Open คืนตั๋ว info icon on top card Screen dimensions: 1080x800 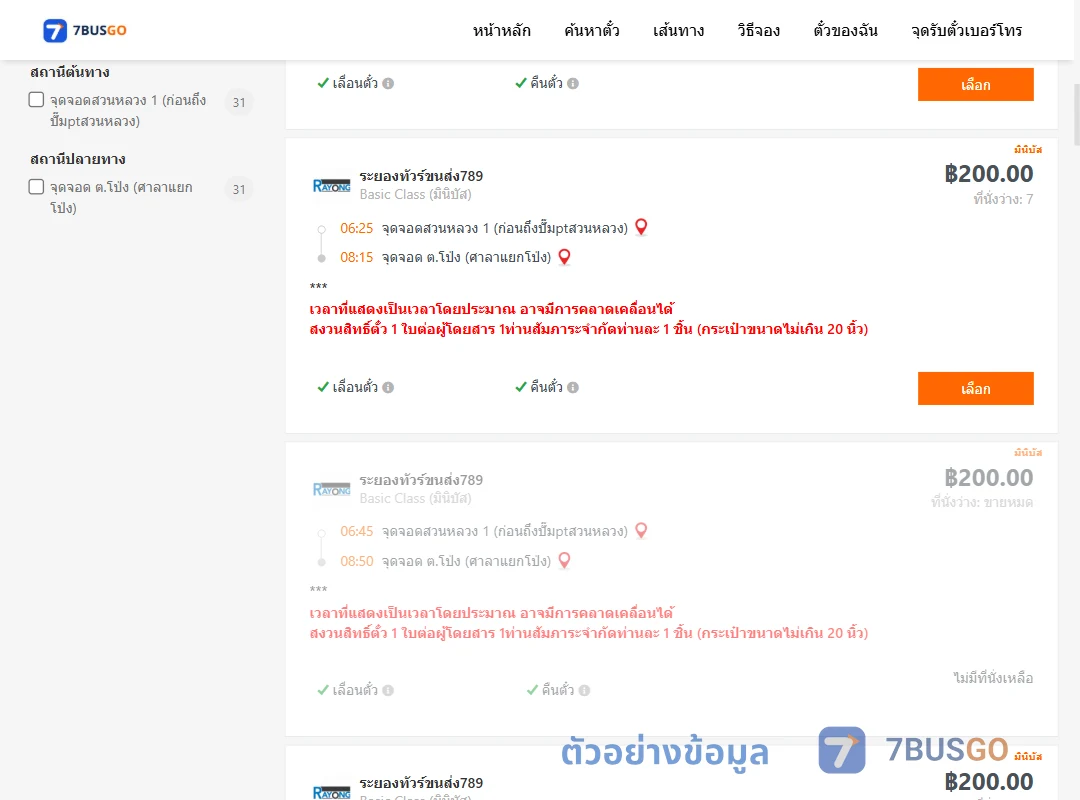573,83
